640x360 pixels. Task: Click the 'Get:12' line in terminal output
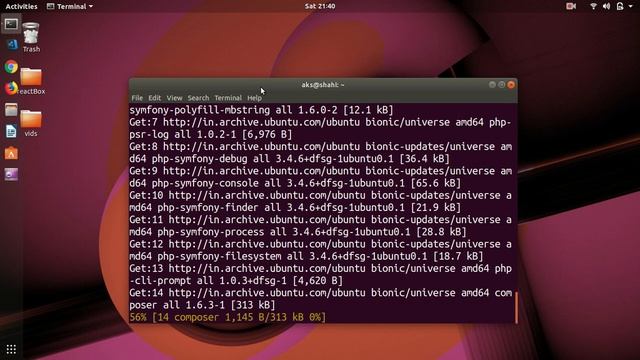click(x=320, y=244)
